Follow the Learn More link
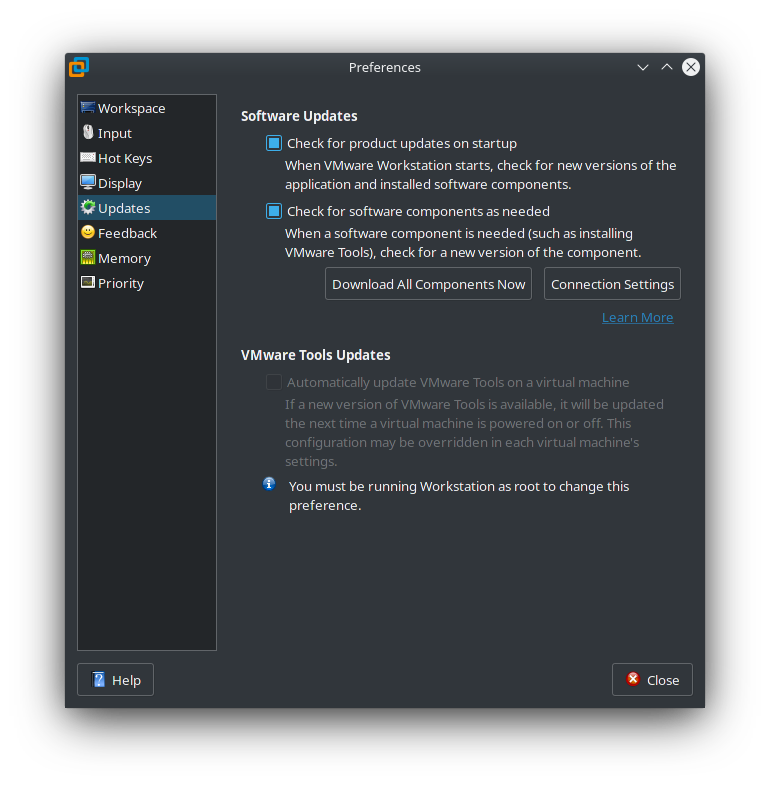Screen dimensions: 770x785 coord(637,317)
